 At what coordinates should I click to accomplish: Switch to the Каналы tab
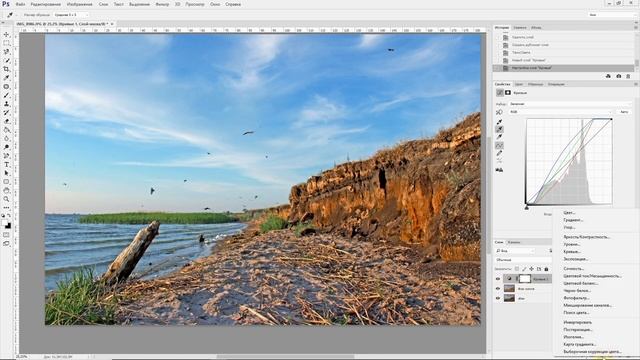point(514,242)
